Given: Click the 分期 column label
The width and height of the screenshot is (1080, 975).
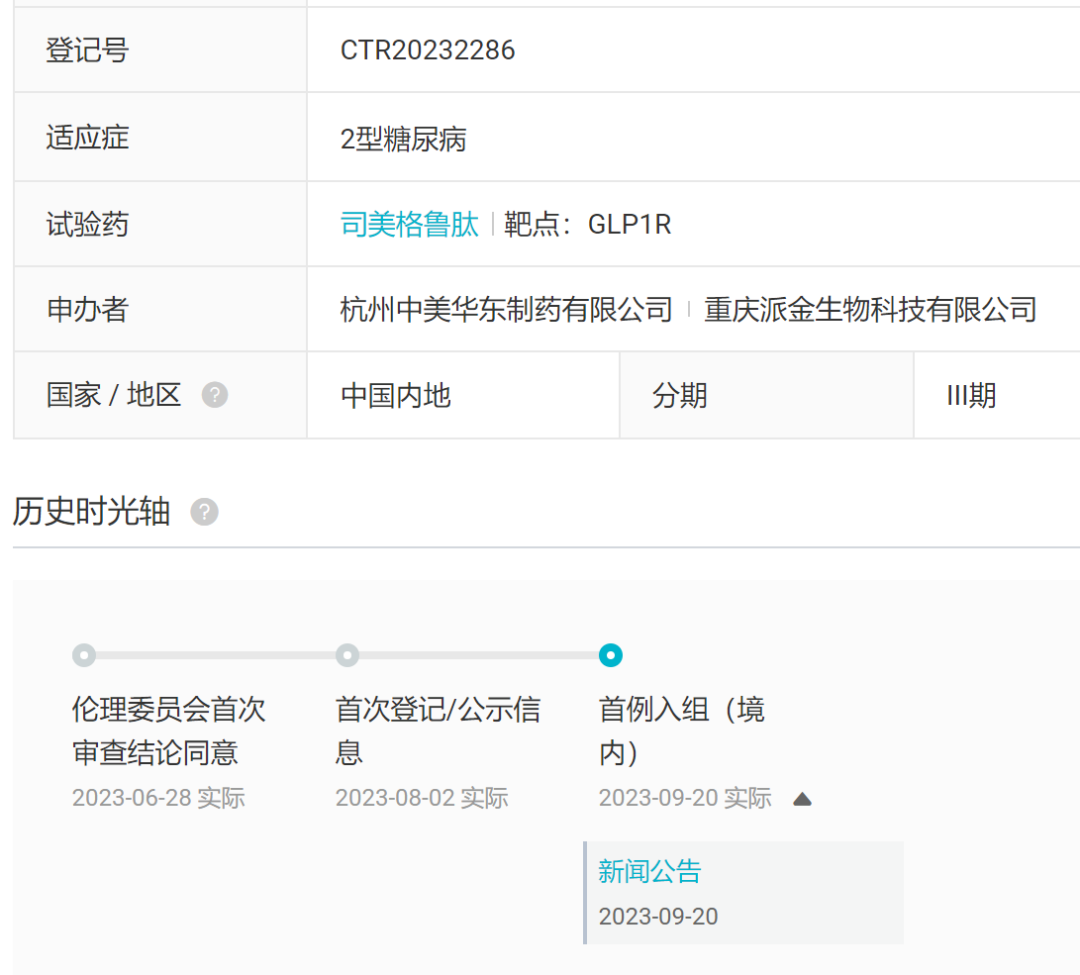Looking at the screenshot, I should [x=679, y=396].
